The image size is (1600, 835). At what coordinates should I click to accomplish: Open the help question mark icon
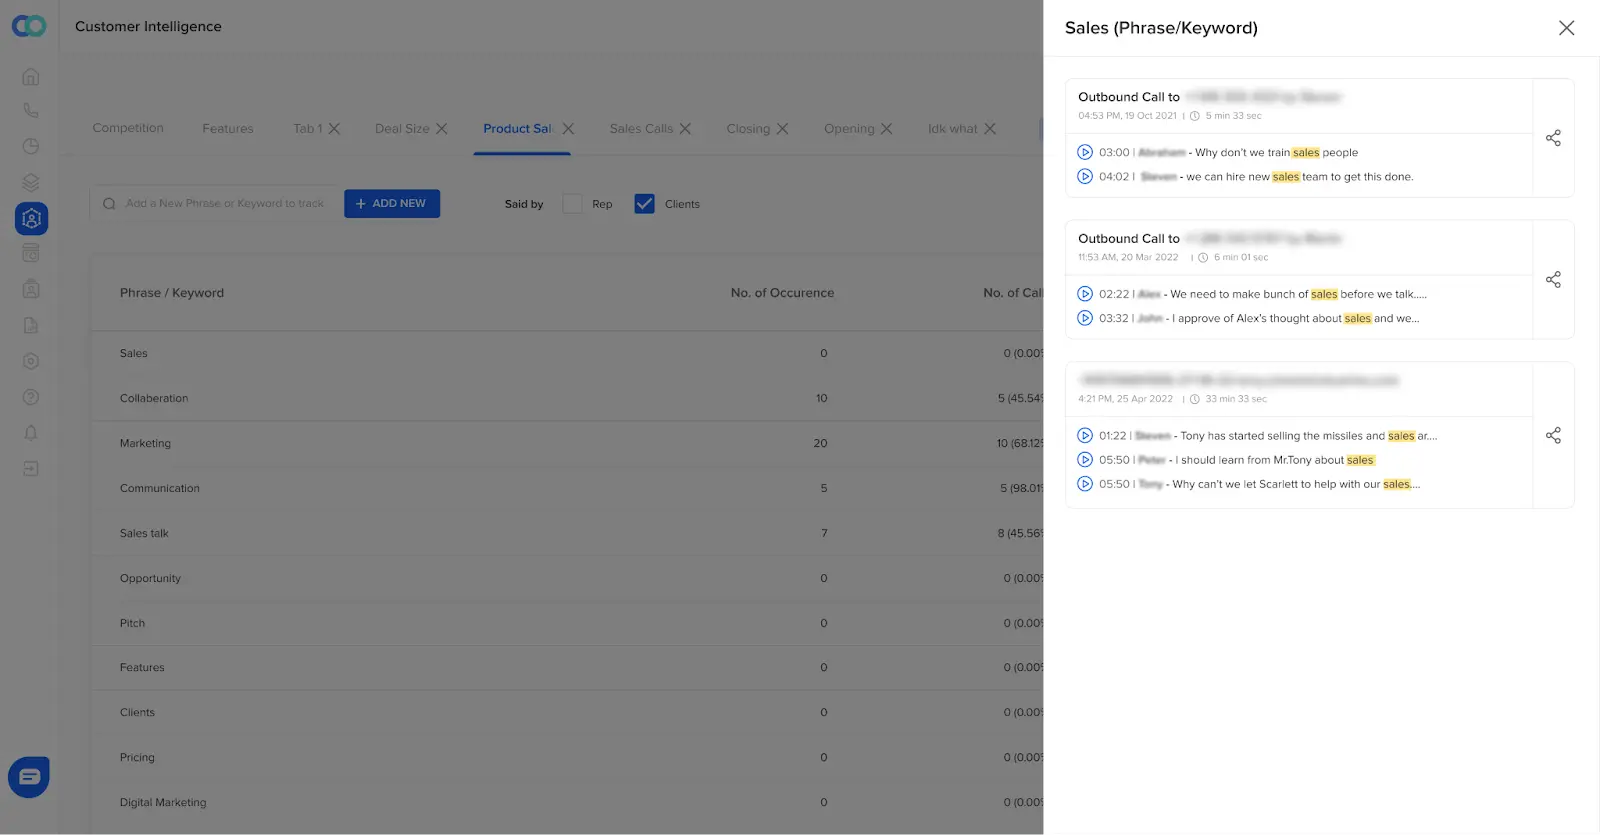[x=31, y=397]
